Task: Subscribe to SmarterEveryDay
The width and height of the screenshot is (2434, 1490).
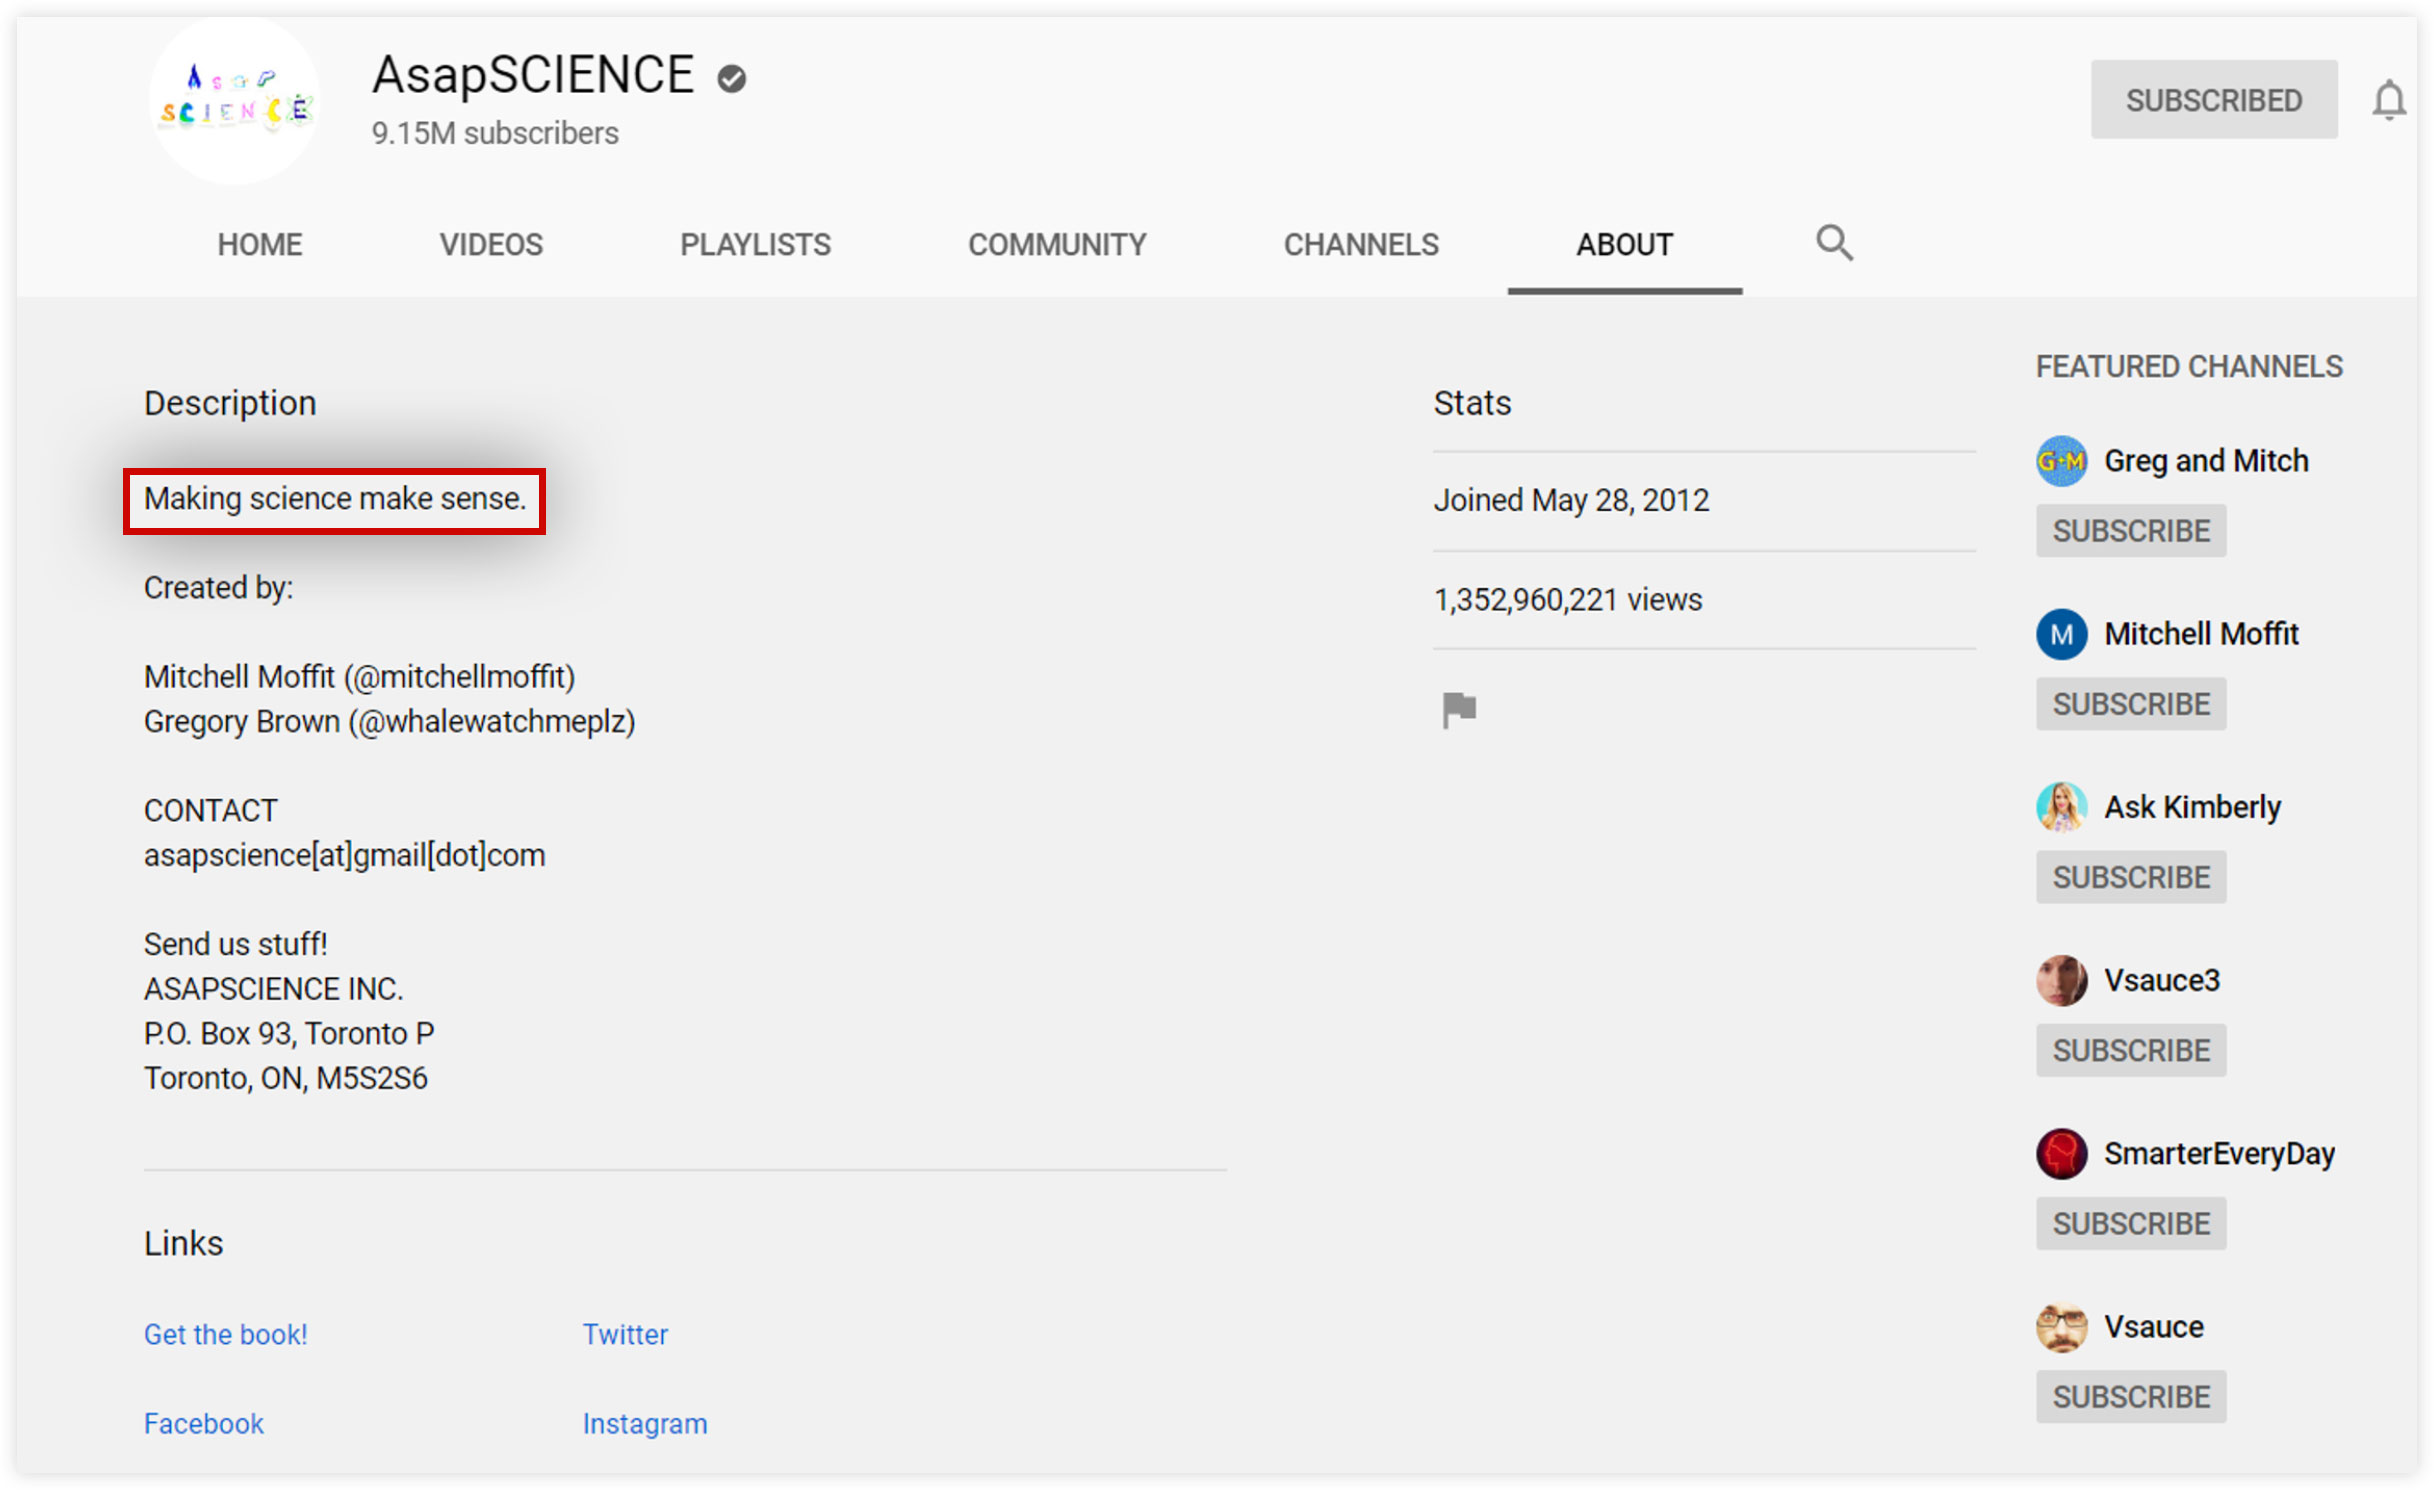Action: point(2130,1223)
